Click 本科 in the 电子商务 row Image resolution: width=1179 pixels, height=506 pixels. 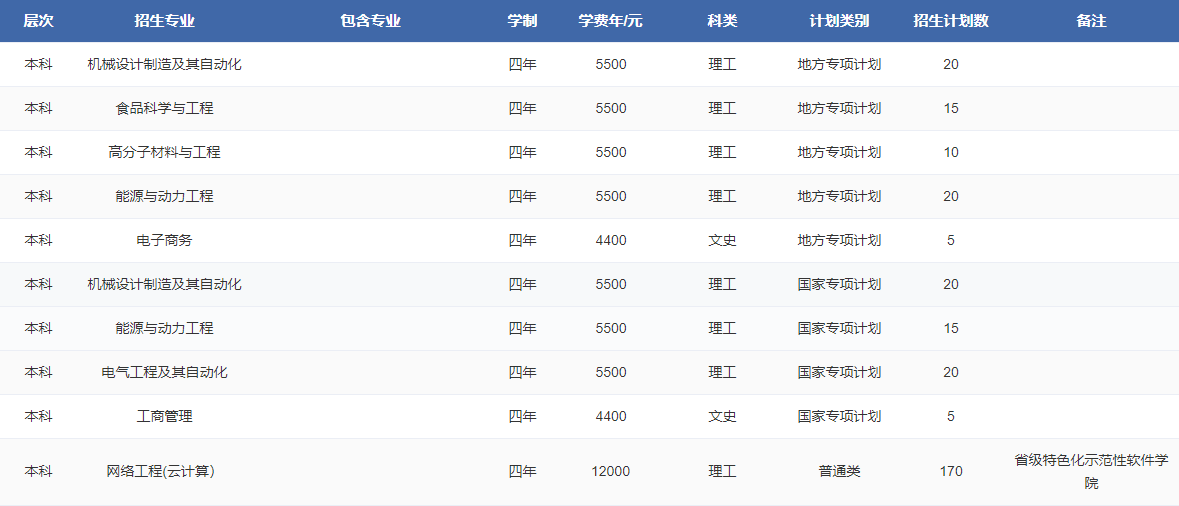click(38, 241)
